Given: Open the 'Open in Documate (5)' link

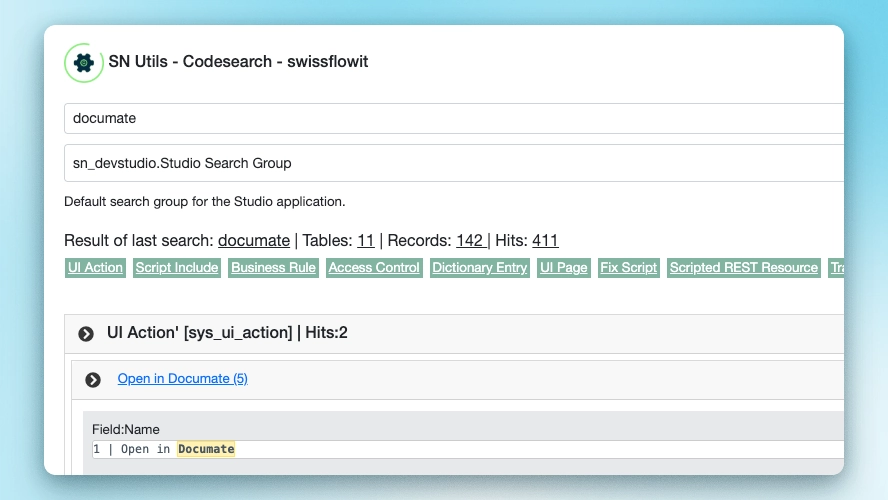Looking at the screenshot, I should click(182, 379).
